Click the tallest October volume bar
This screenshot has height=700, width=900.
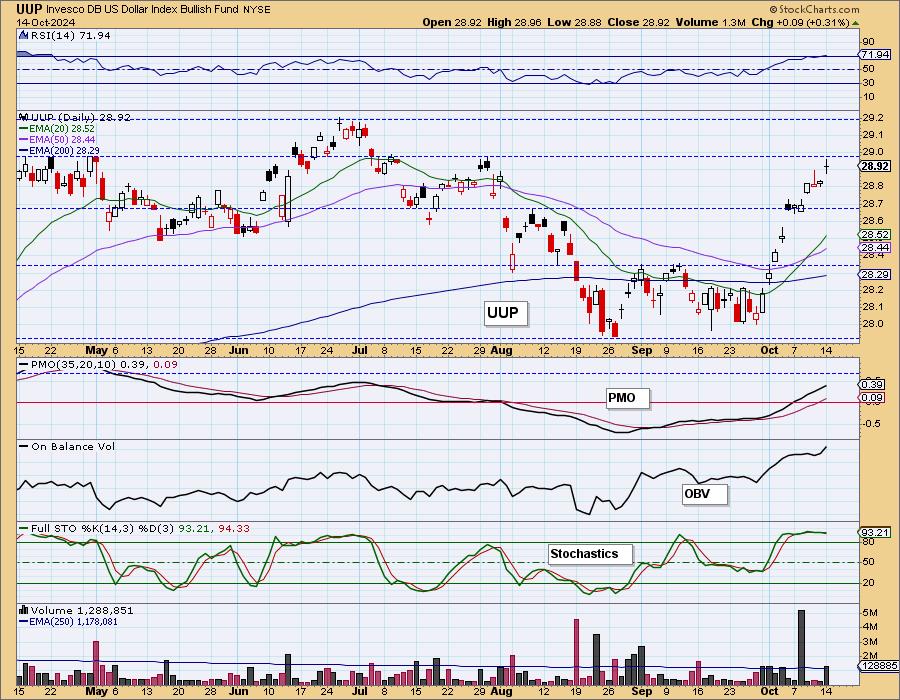801,647
